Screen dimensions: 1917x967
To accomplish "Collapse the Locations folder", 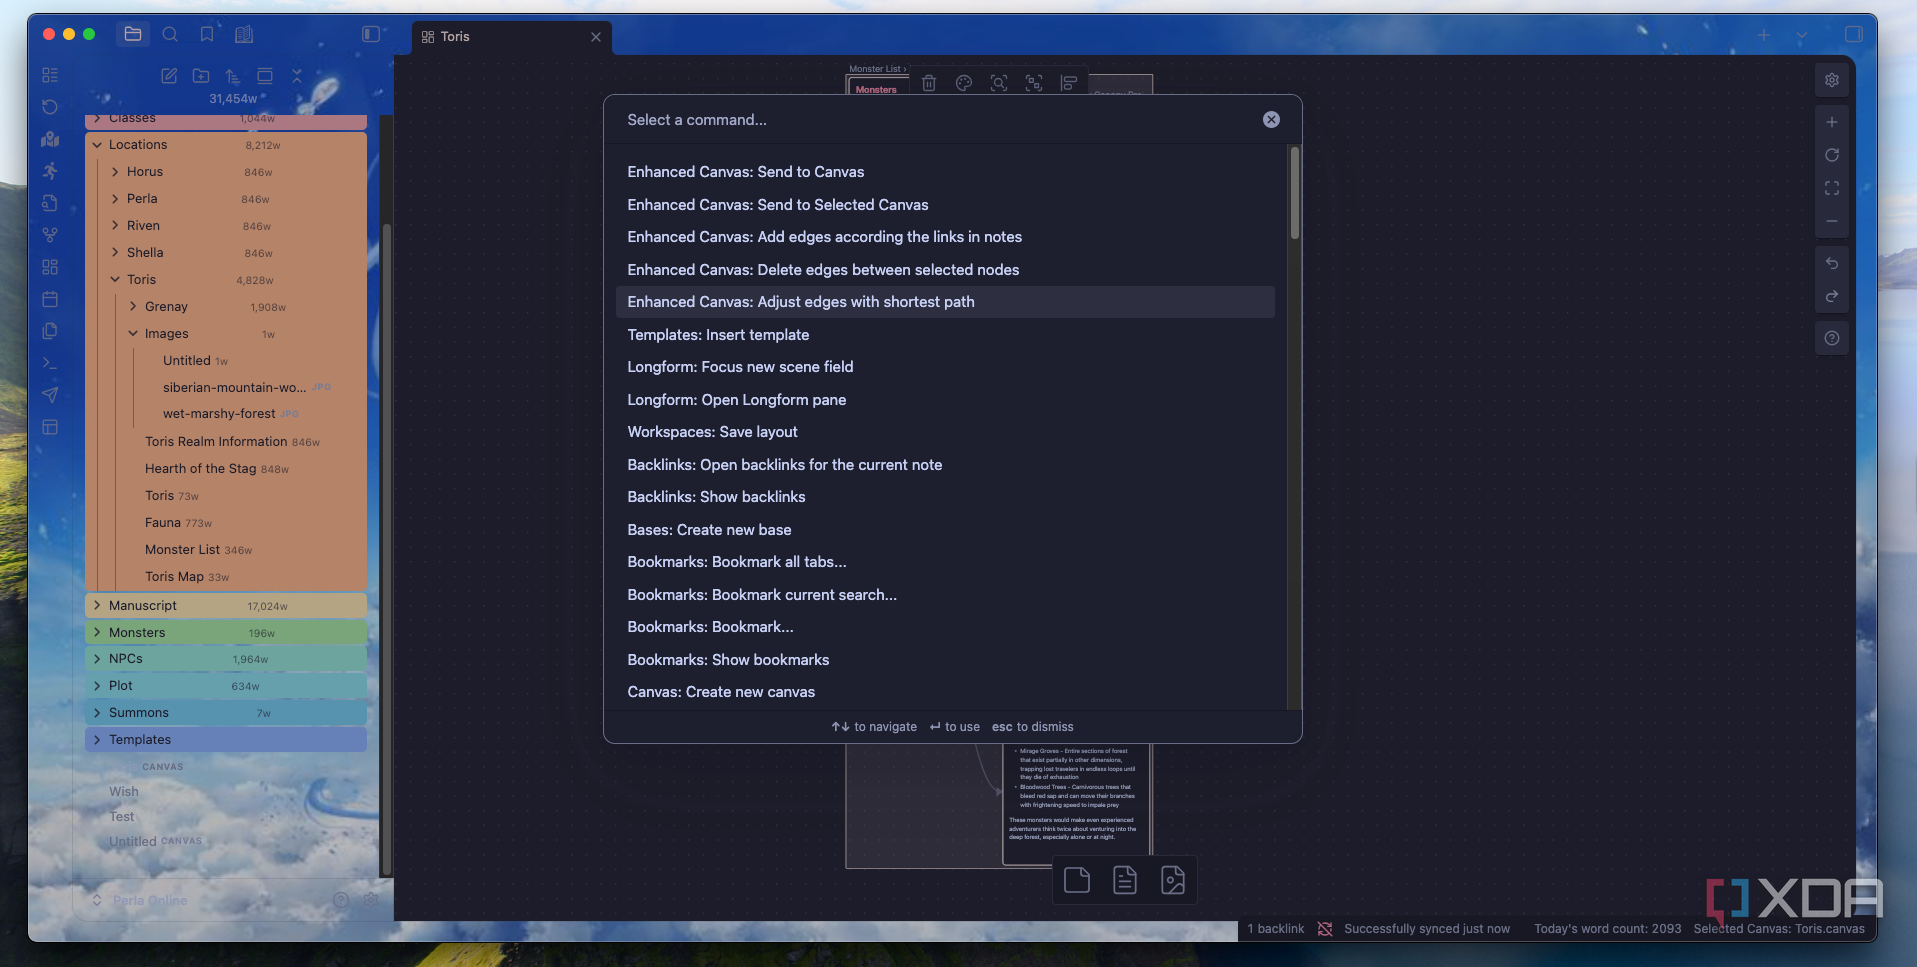I will pos(226,145).
